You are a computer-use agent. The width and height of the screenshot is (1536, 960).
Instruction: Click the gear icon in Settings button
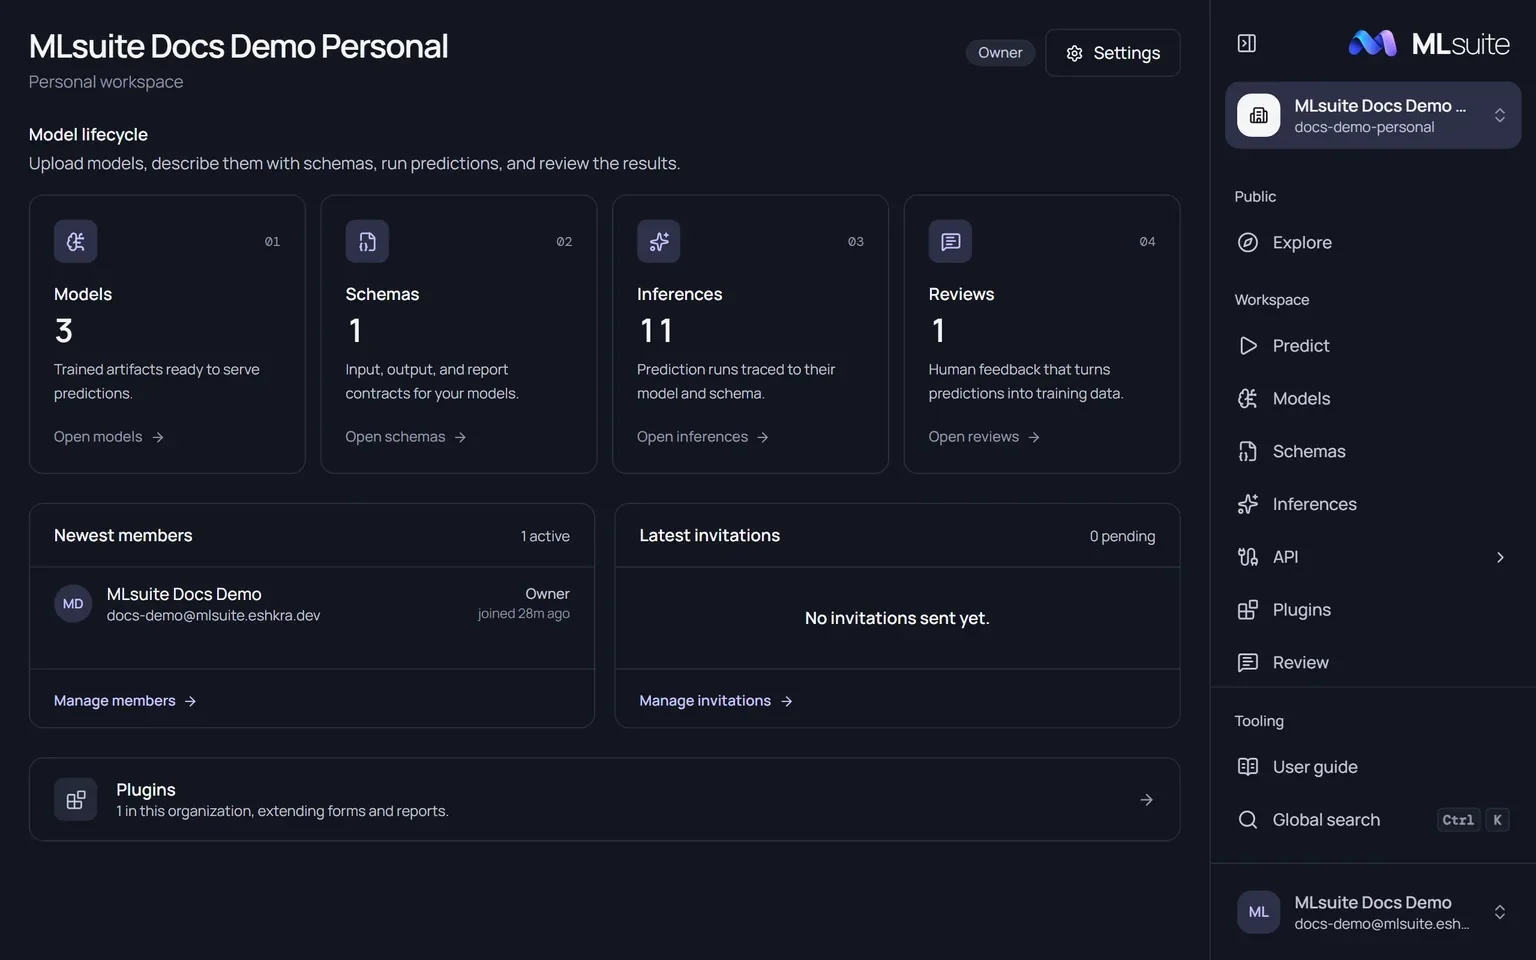point(1074,53)
